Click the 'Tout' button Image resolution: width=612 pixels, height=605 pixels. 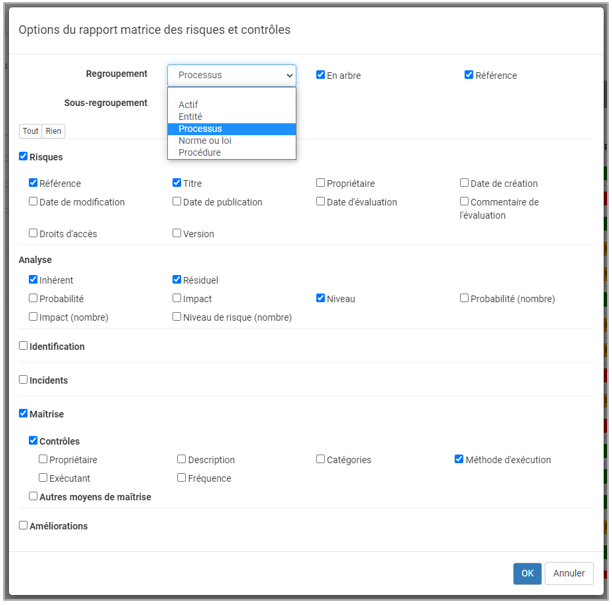pos(31,131)
